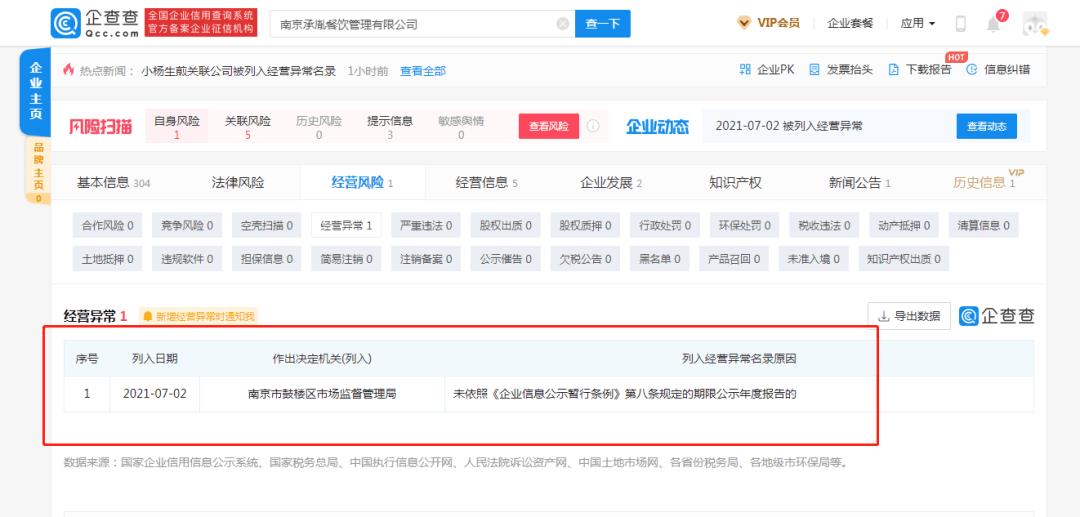Open 企业套餐 link
Screen dimensions: 1080x517
850,23
